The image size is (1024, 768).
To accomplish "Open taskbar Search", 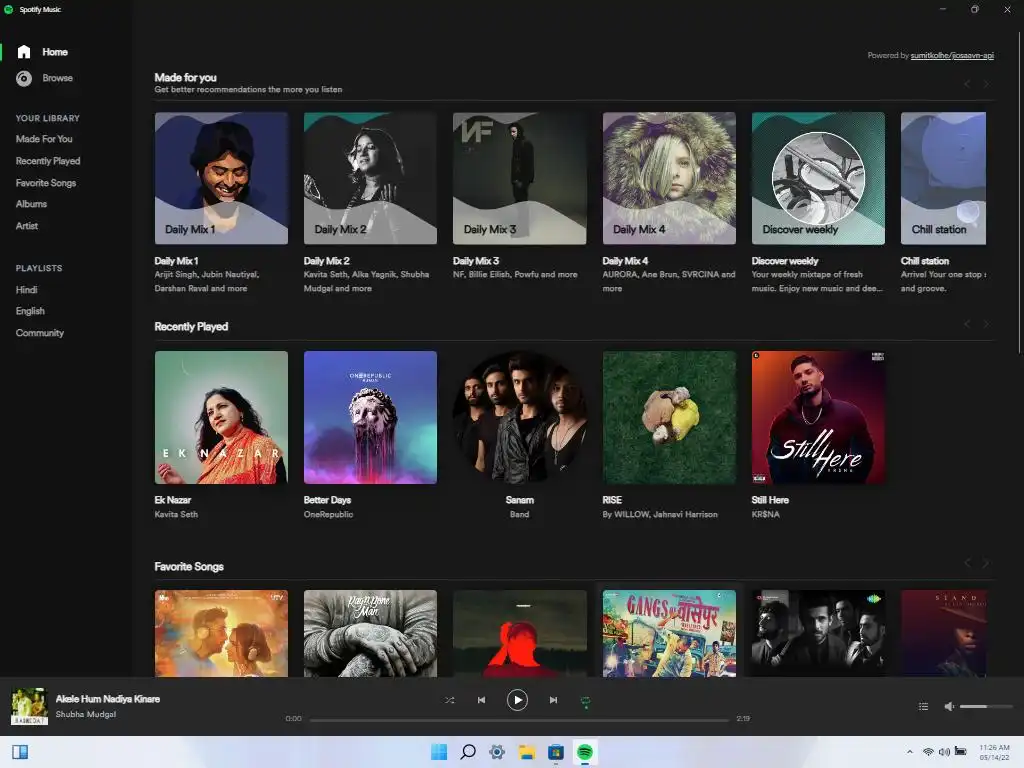I will click(x=468, y=752).
